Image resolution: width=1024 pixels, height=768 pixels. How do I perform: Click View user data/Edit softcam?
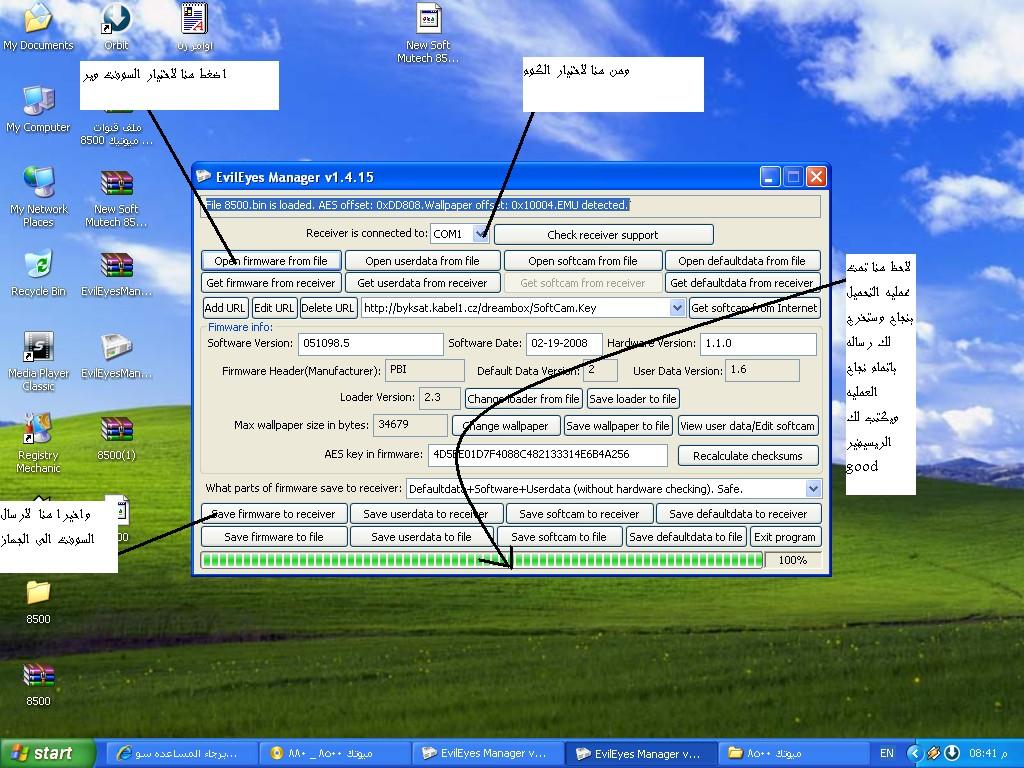(748, 426)
